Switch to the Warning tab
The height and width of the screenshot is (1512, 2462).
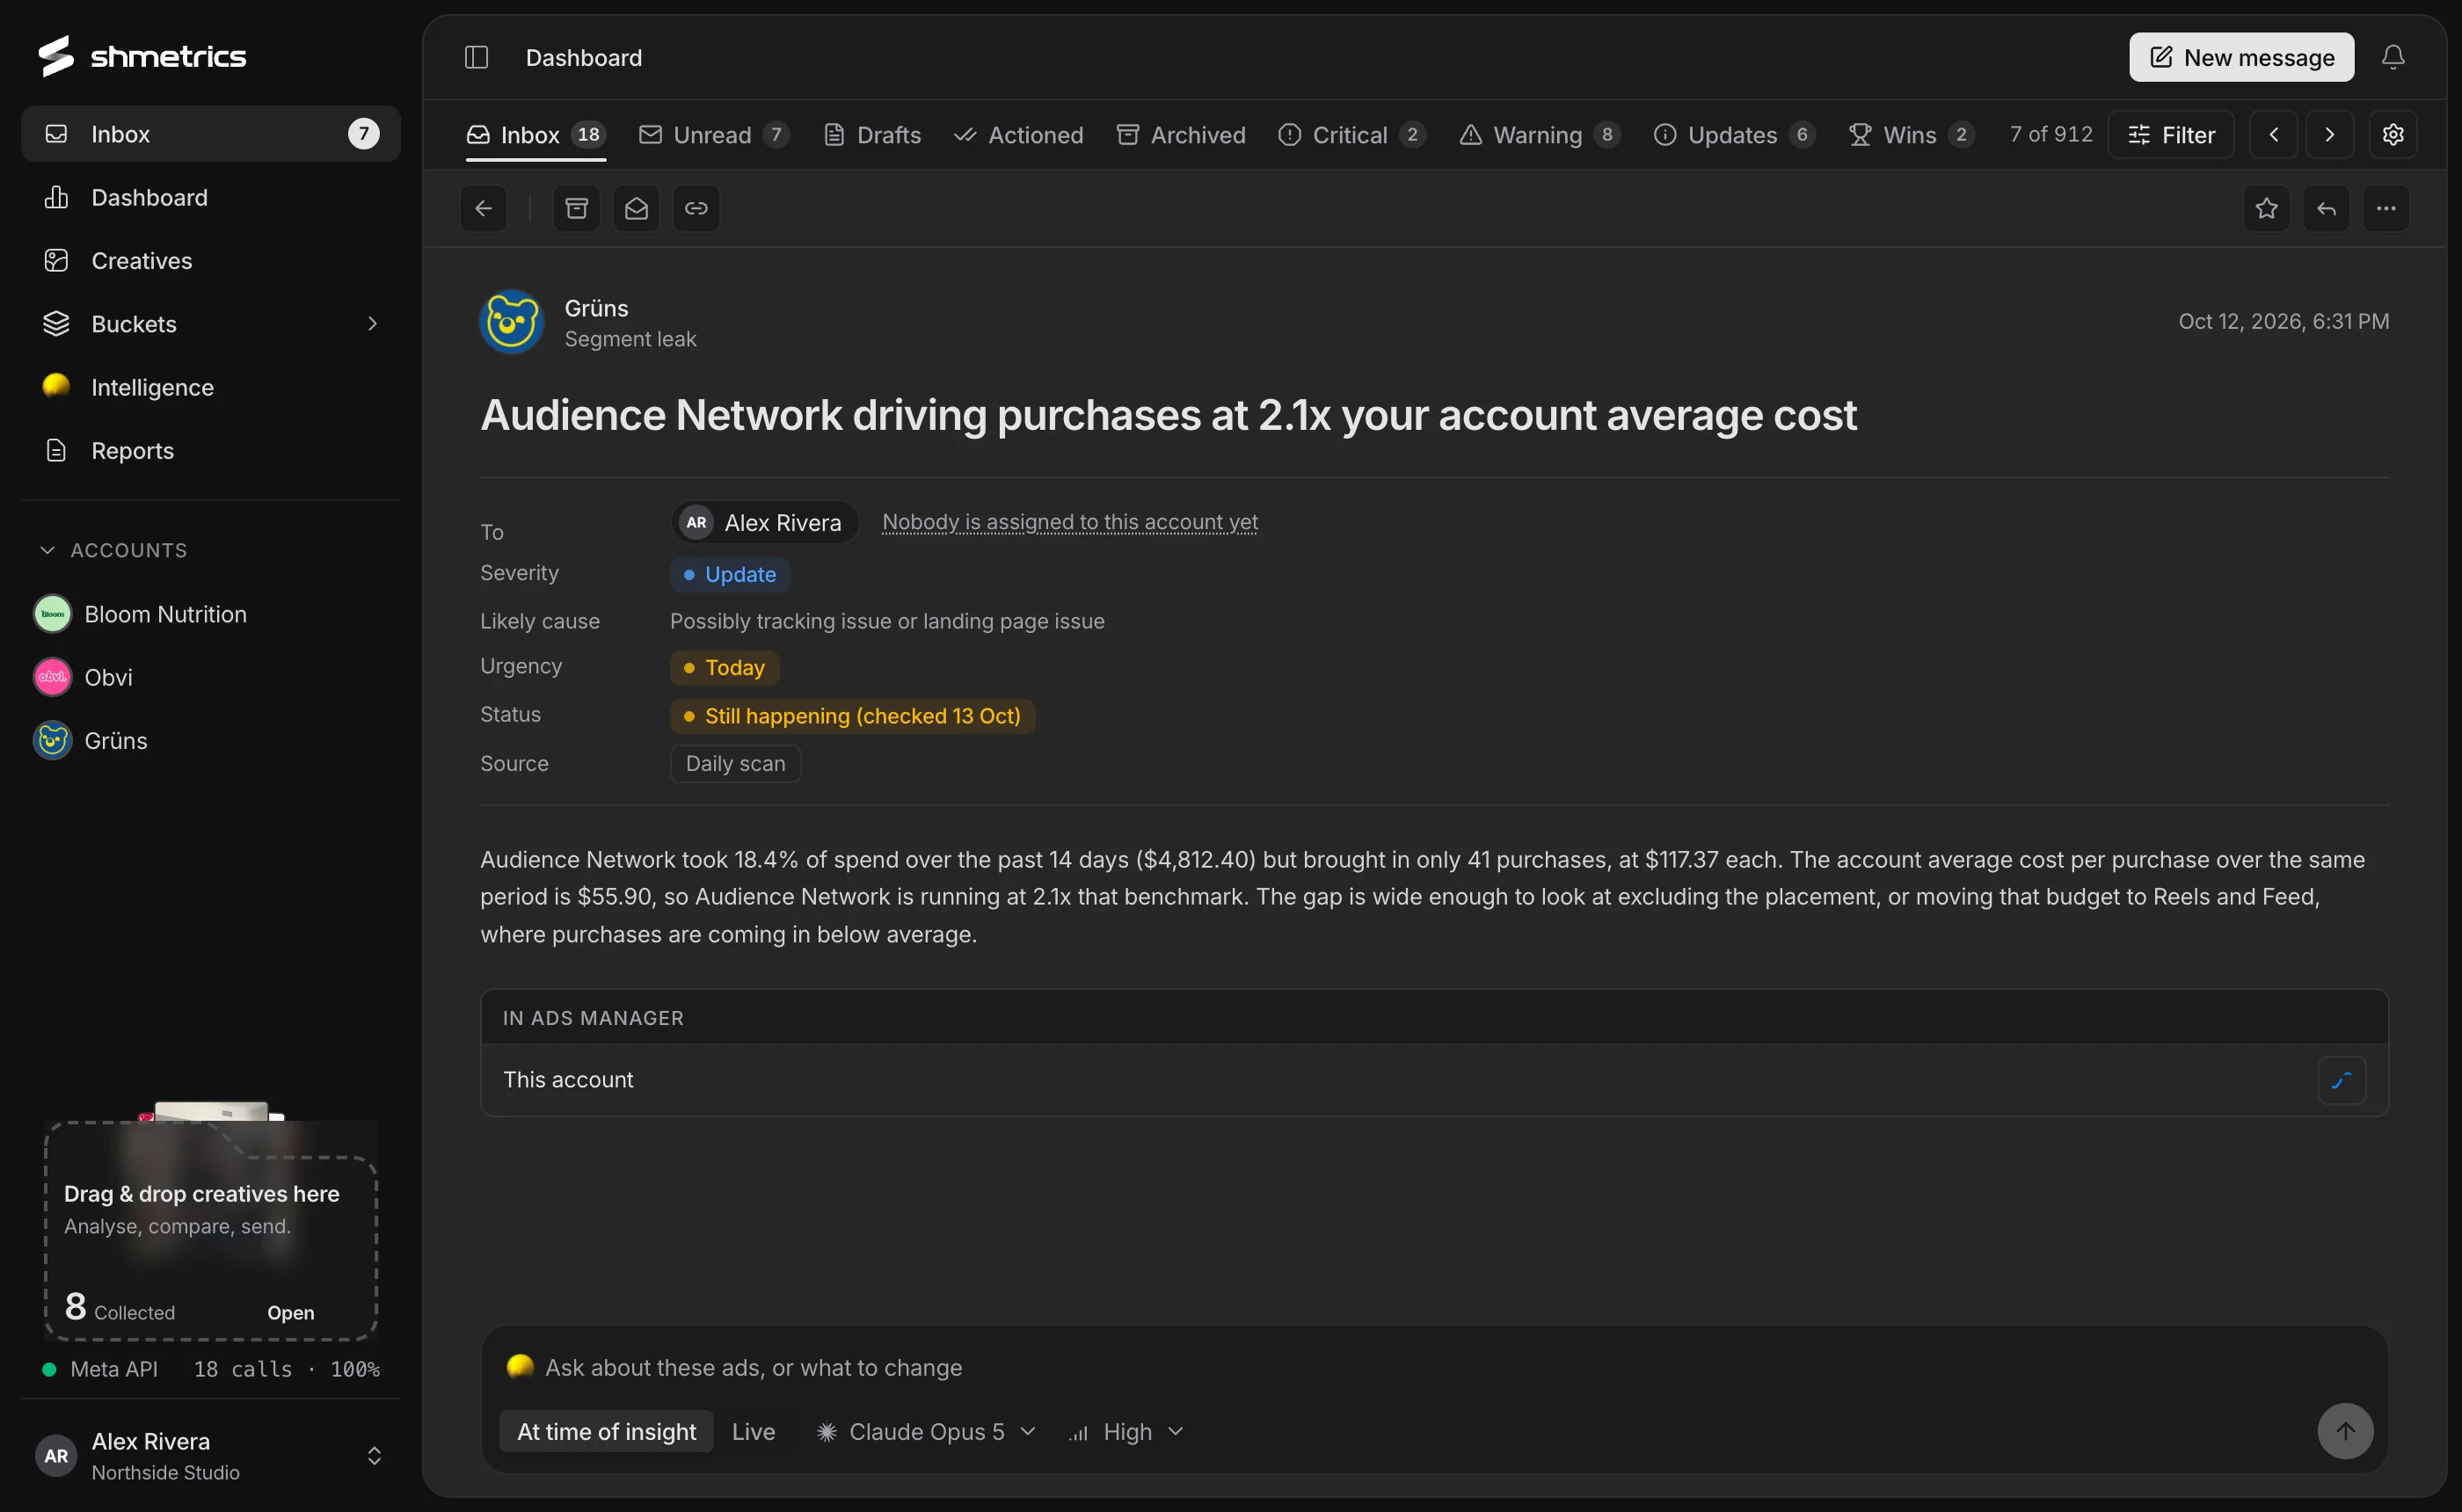click(x=1540, y=134)
